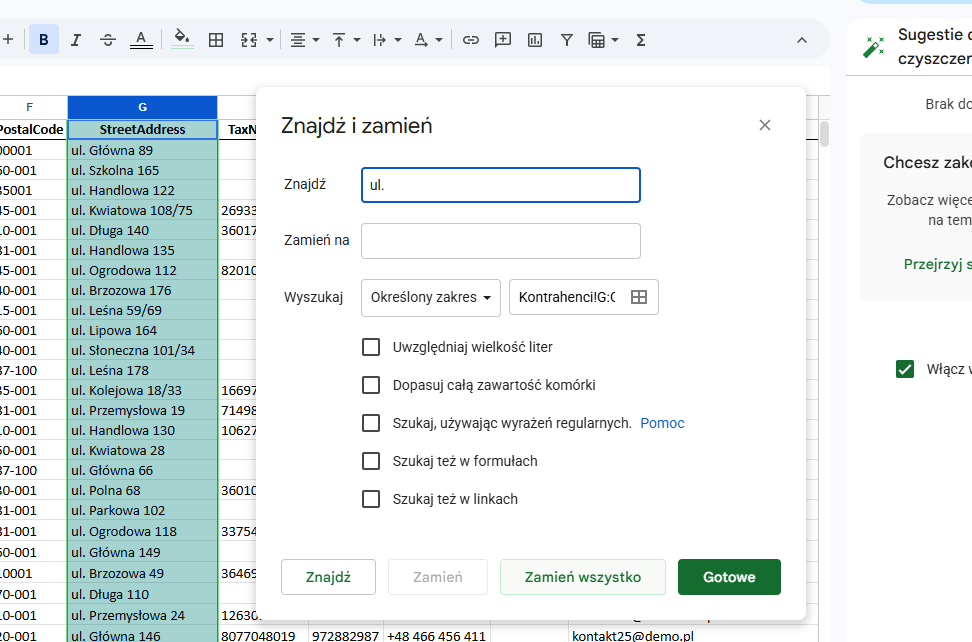Click text rotation icon
This screenshot has height=642, width=972.
click(x=421, y=40)
